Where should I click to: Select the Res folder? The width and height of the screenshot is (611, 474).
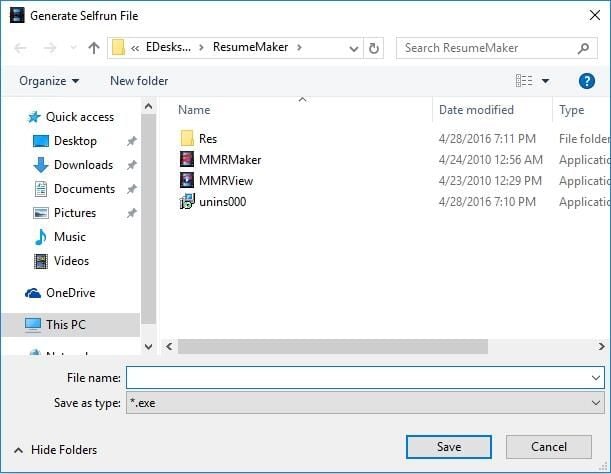tap(208, 139)
